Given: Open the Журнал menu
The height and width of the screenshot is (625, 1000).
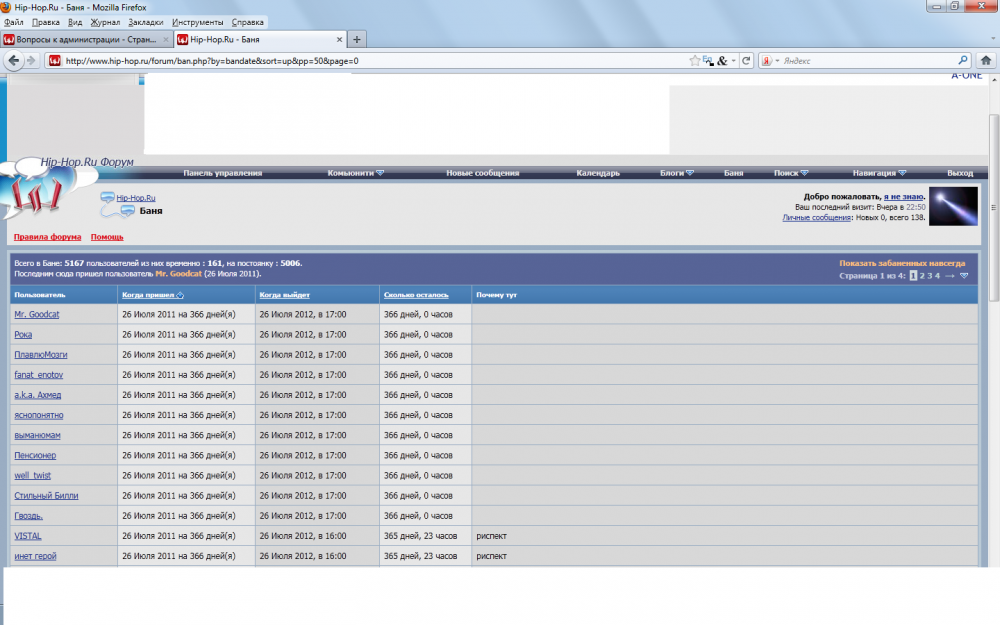Looking at the screenshot, I should 105,22.
